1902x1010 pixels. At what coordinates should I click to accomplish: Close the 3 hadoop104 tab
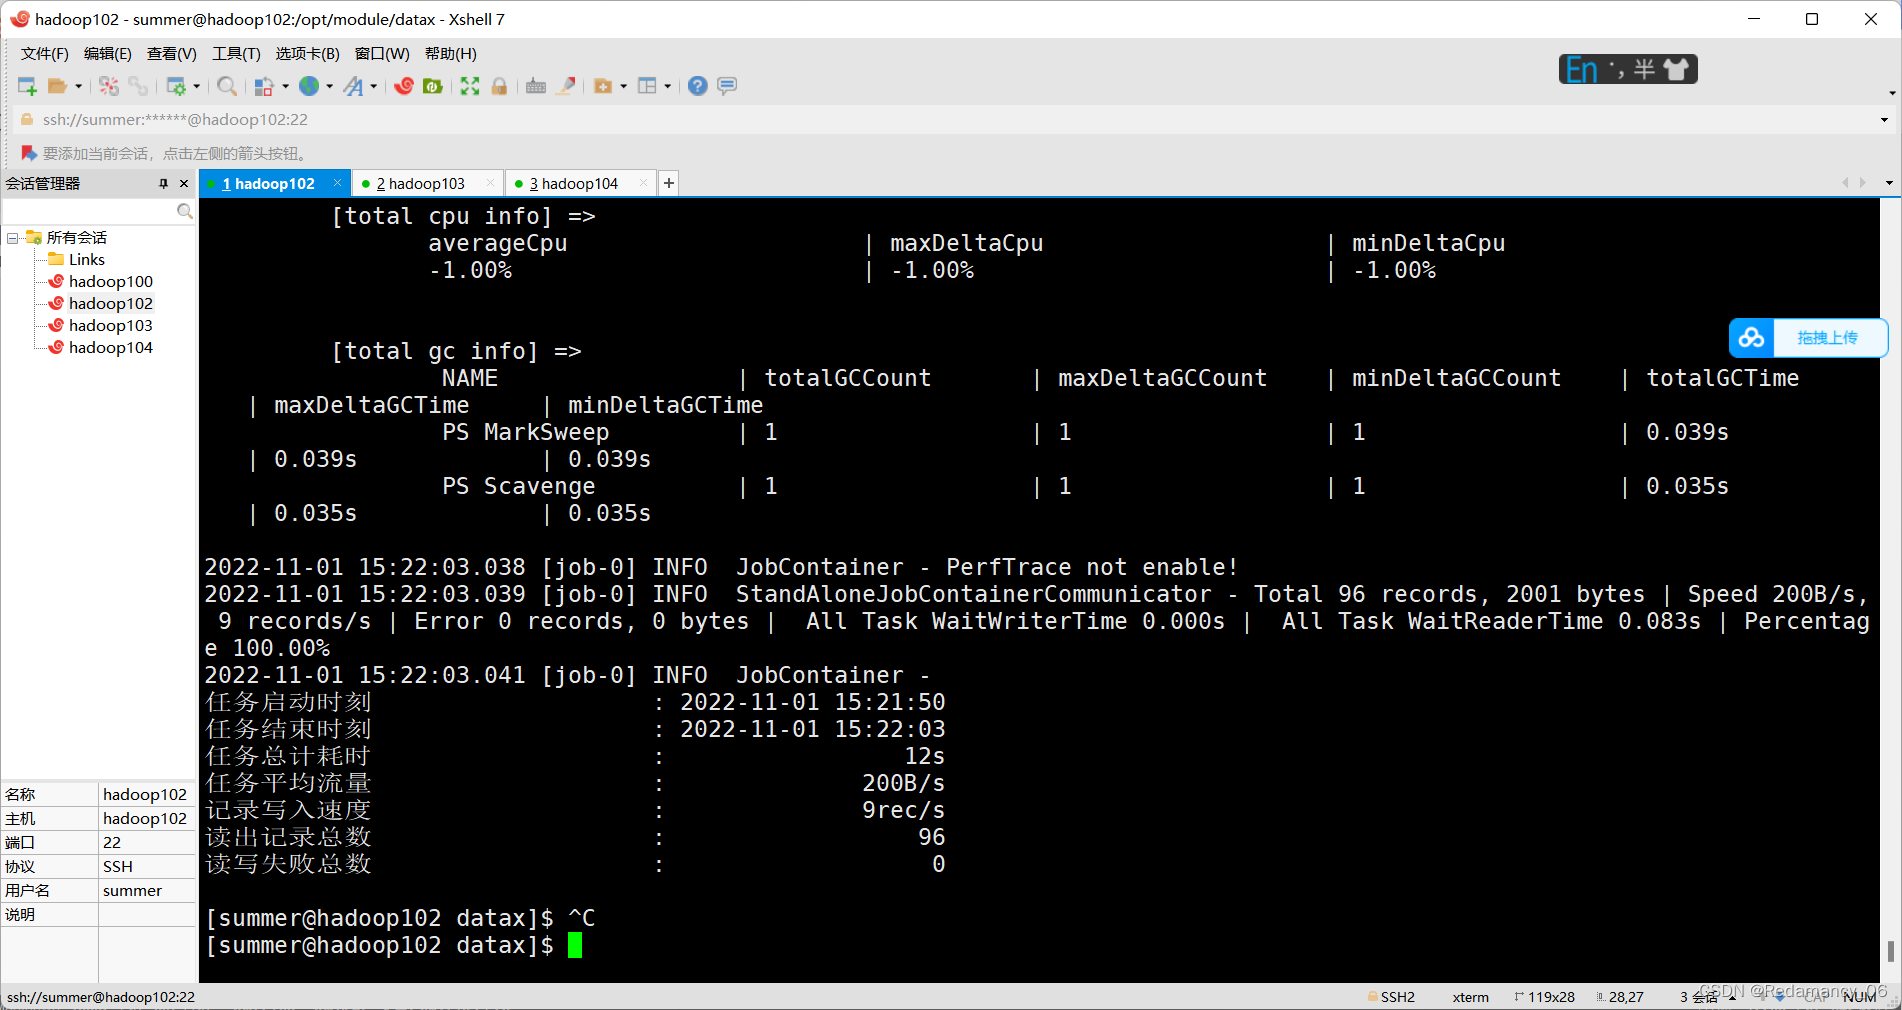pos(643,183)
